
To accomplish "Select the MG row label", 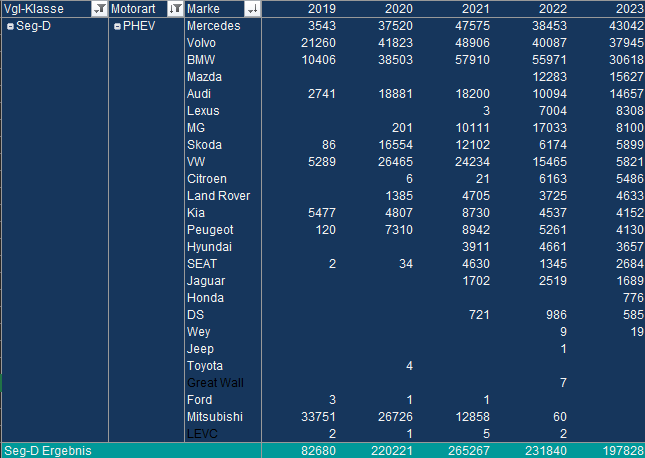I will tap(196, 128).
